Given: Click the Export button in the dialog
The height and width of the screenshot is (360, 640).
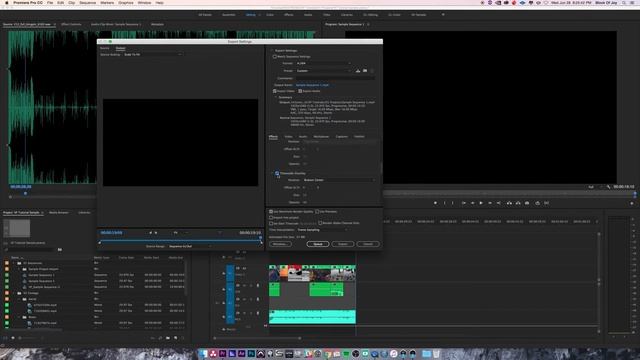Looking at the screenshot, I should point(343,244).
